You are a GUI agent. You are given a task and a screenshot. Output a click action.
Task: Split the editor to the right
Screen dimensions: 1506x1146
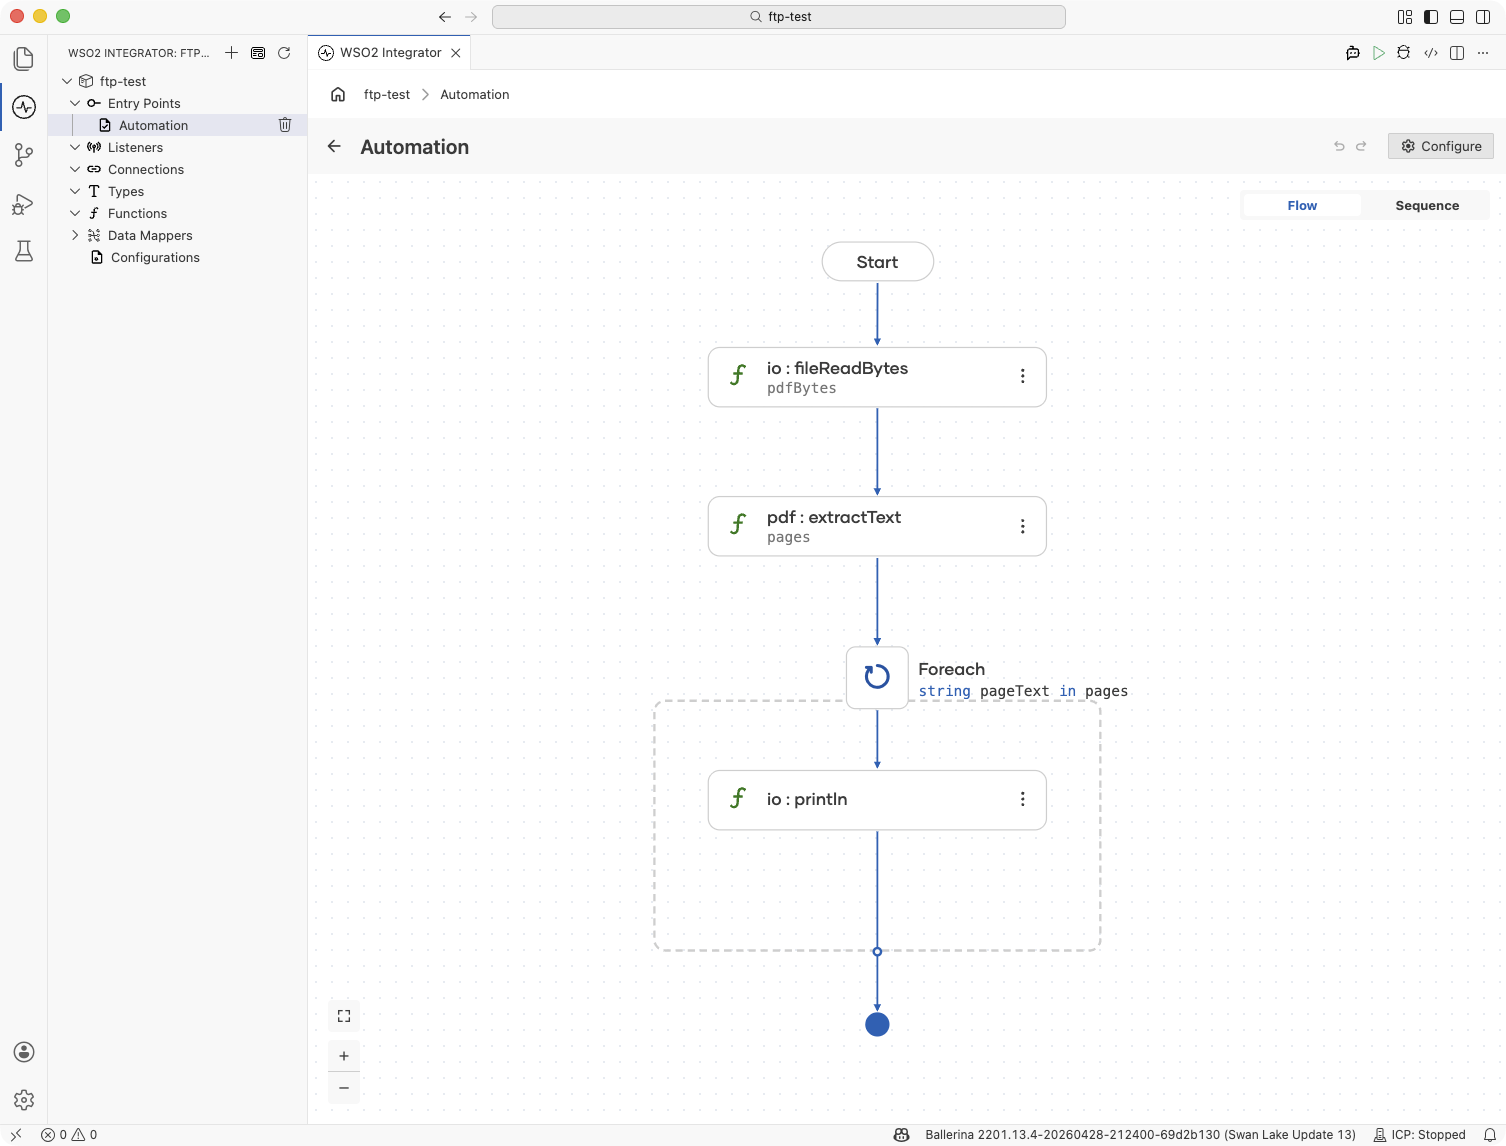click(x=1457, y=53)
